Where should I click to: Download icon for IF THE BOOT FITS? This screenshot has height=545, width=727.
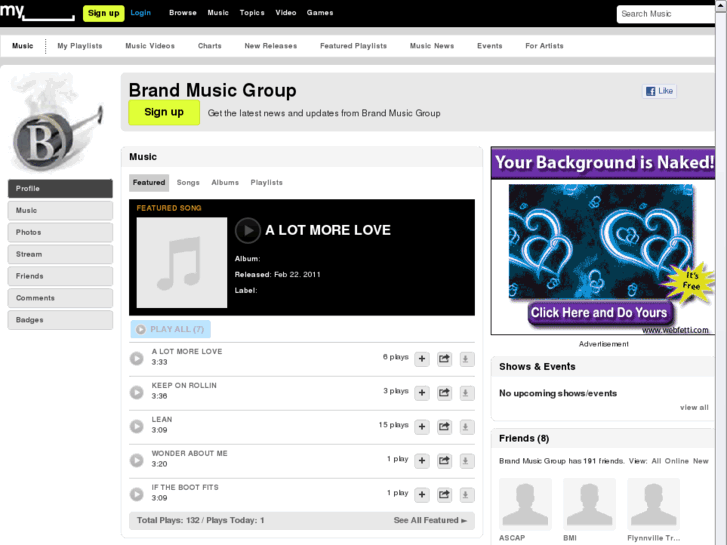(466, 495)
